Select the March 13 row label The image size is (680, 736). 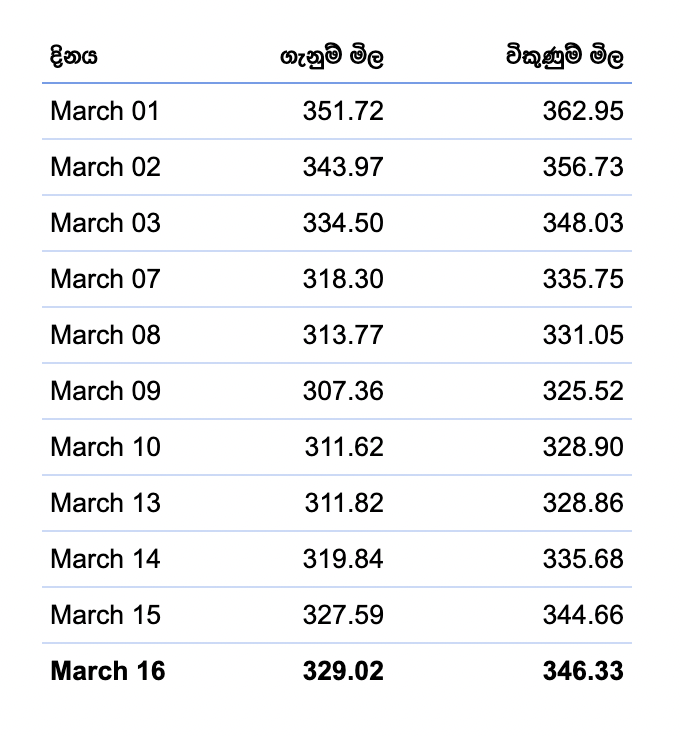(x=105, y=503)
